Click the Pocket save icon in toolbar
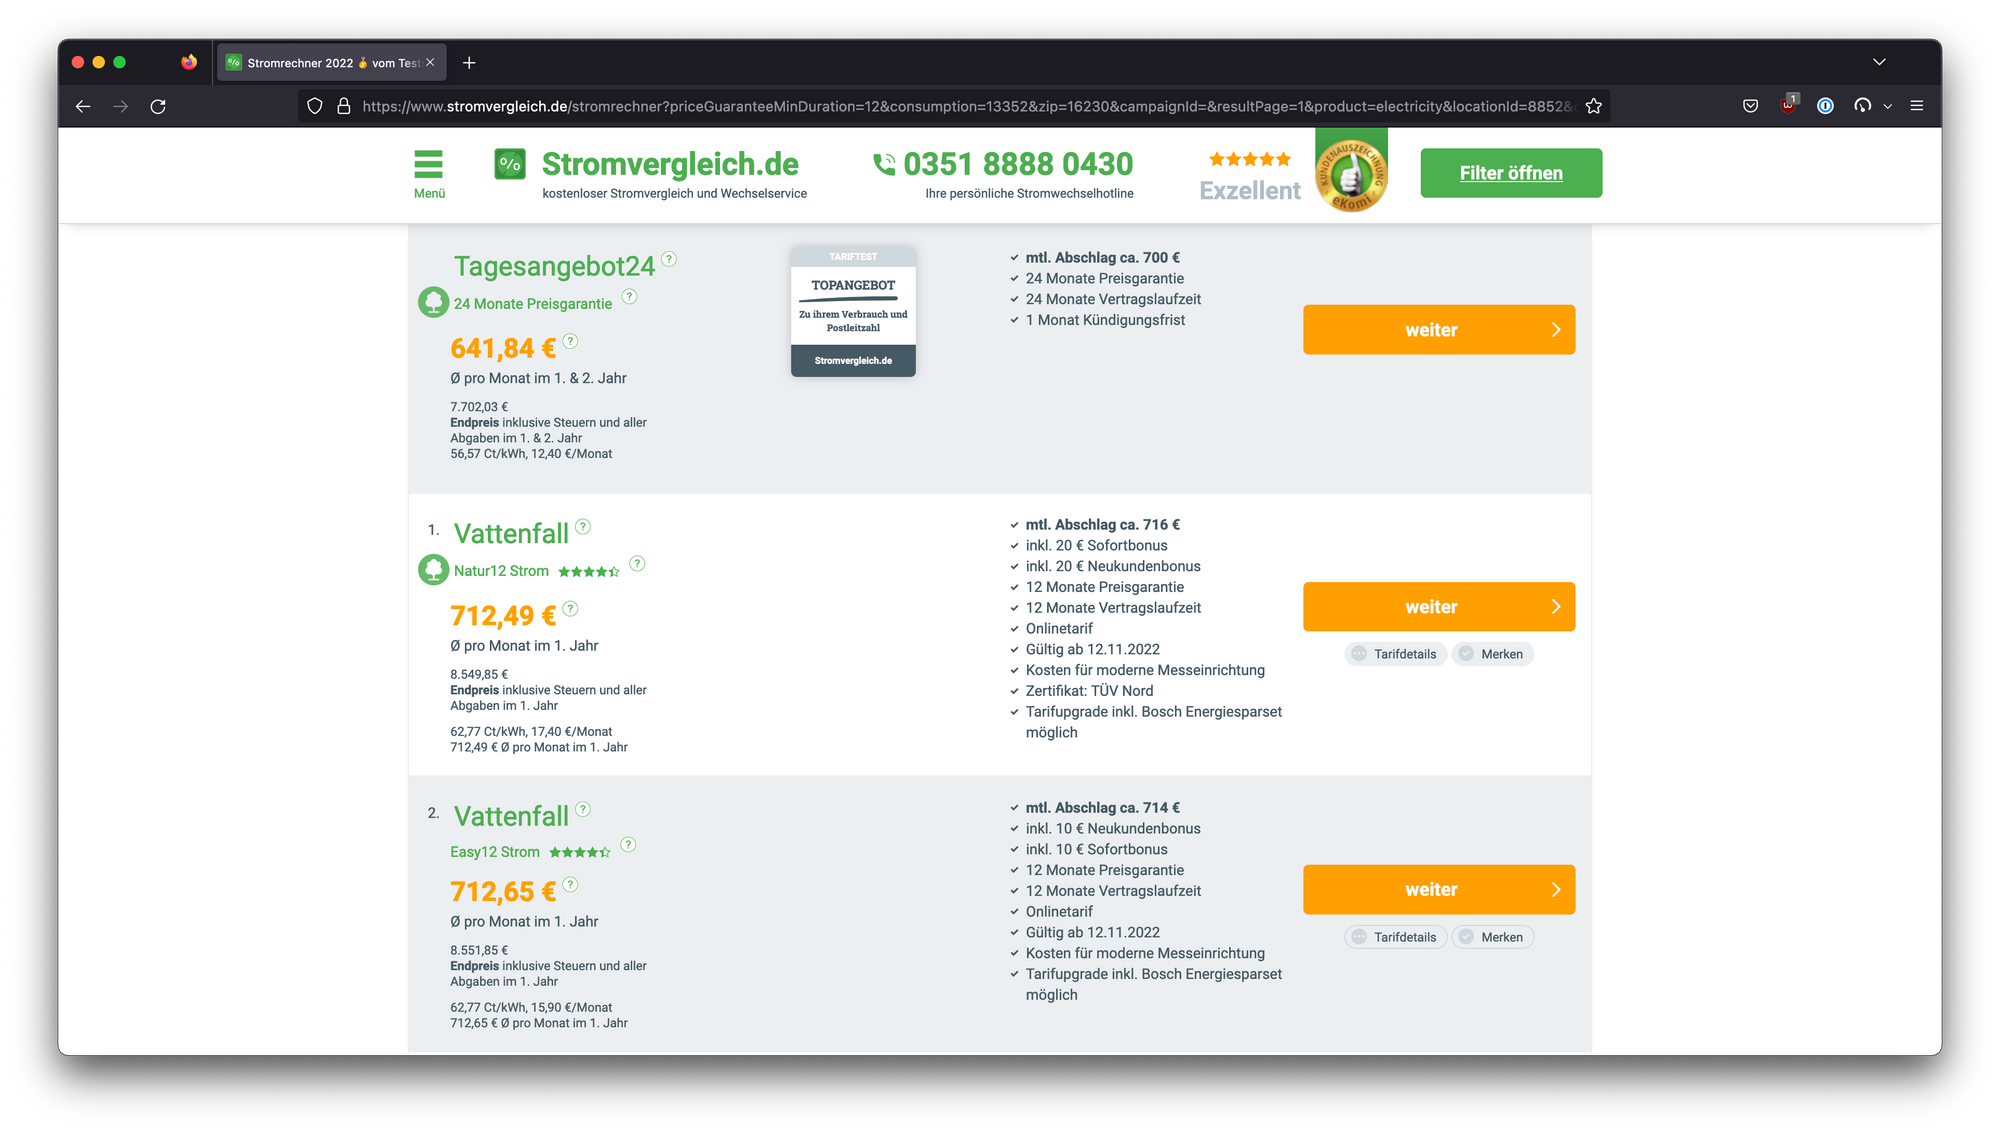The height and width of the screenshot is (1132, 2000). 1750,105
